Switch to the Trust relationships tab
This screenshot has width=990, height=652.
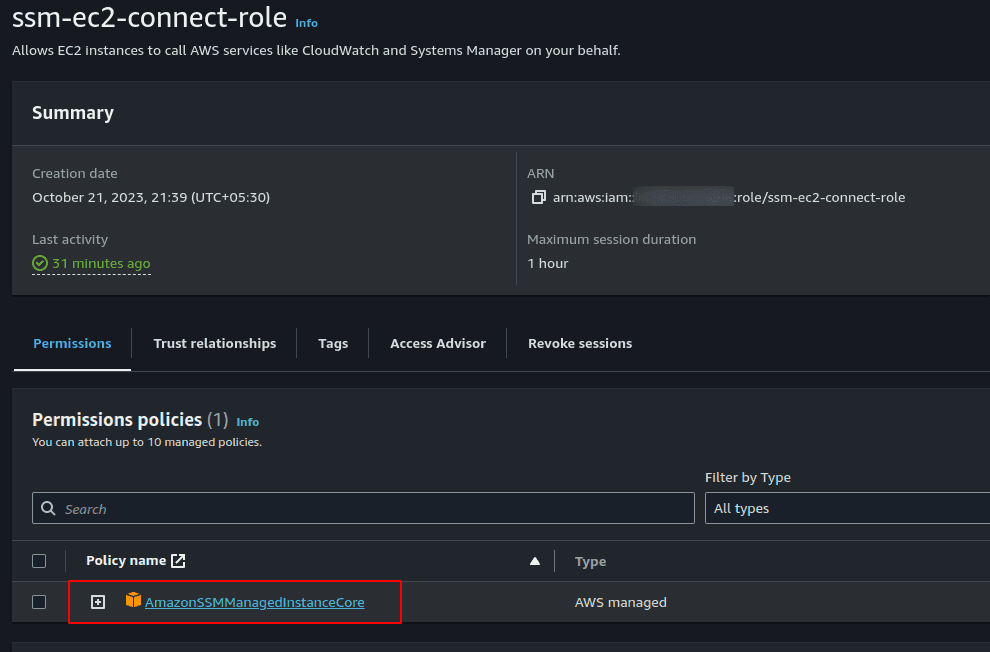pyautogui.click(x=214, y=343)
